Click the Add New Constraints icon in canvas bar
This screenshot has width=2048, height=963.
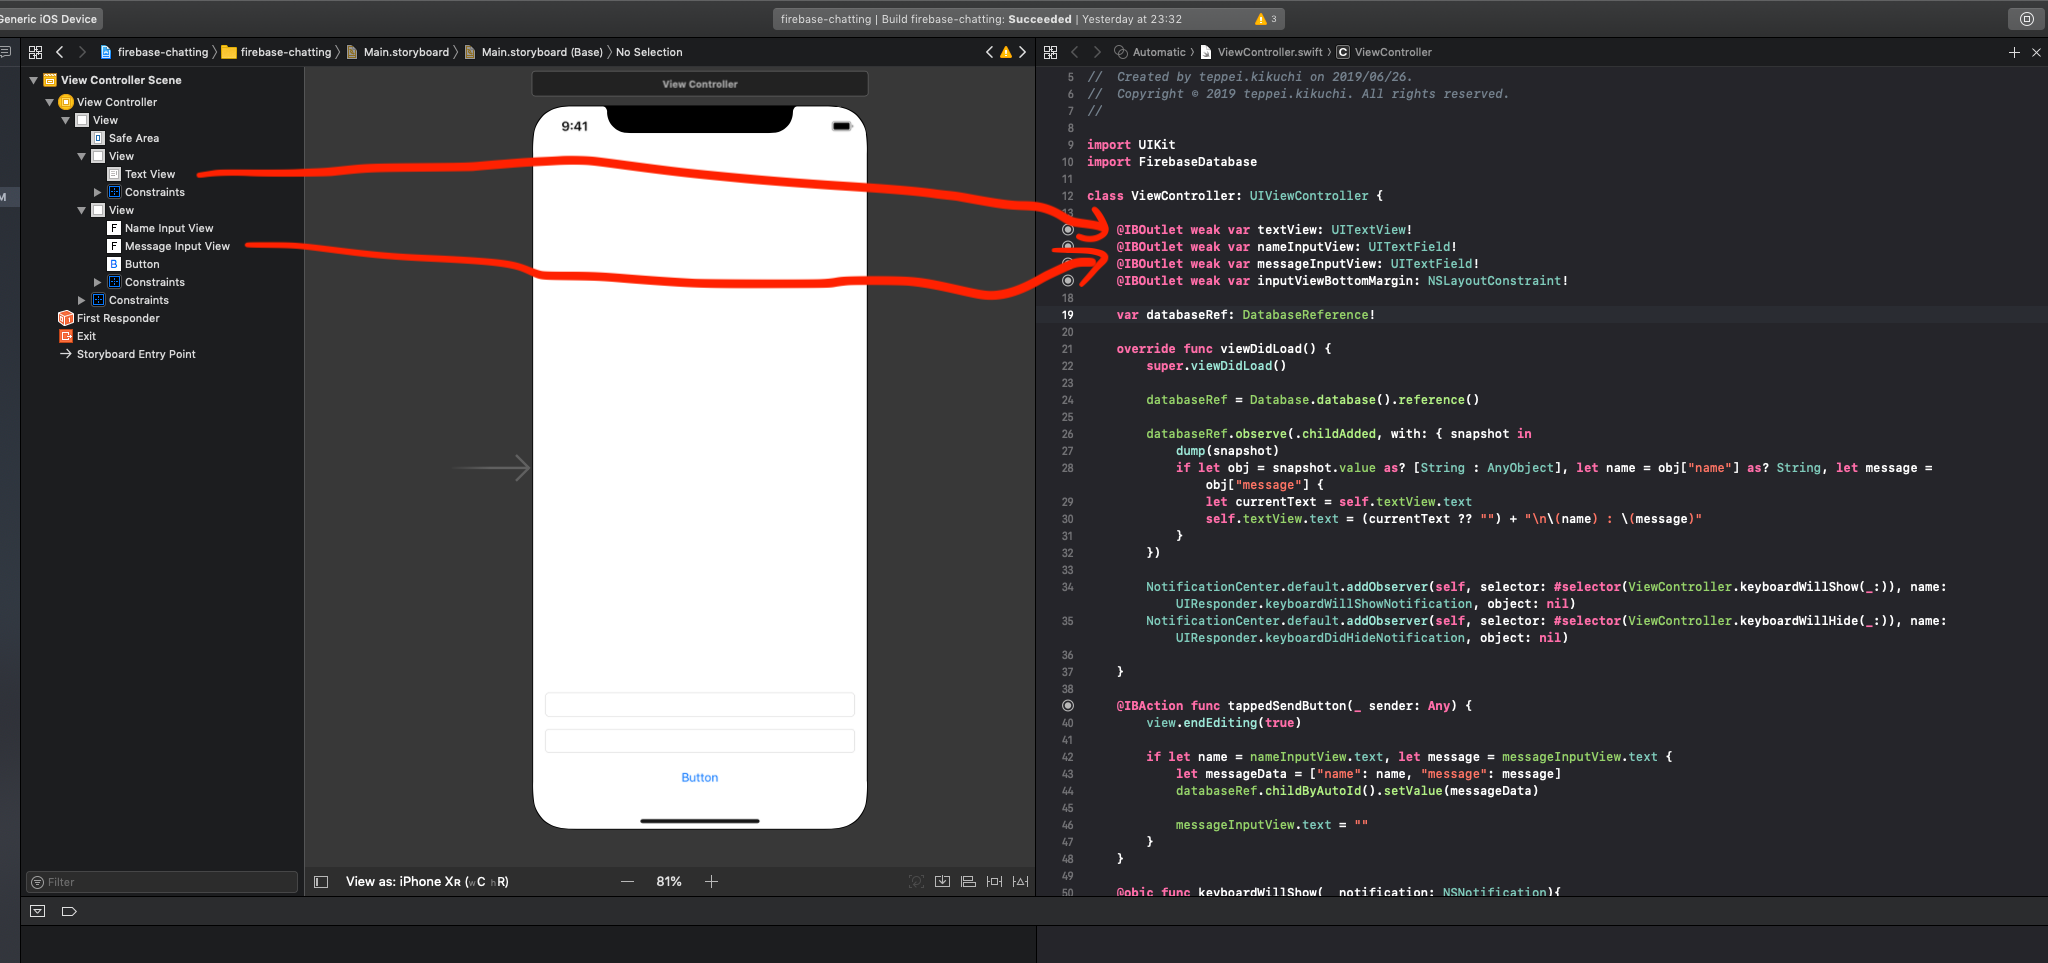coord(994,881)
